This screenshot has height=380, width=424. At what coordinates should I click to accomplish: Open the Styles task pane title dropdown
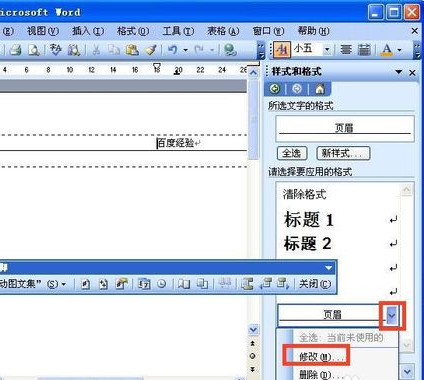(x=398, y=72)
